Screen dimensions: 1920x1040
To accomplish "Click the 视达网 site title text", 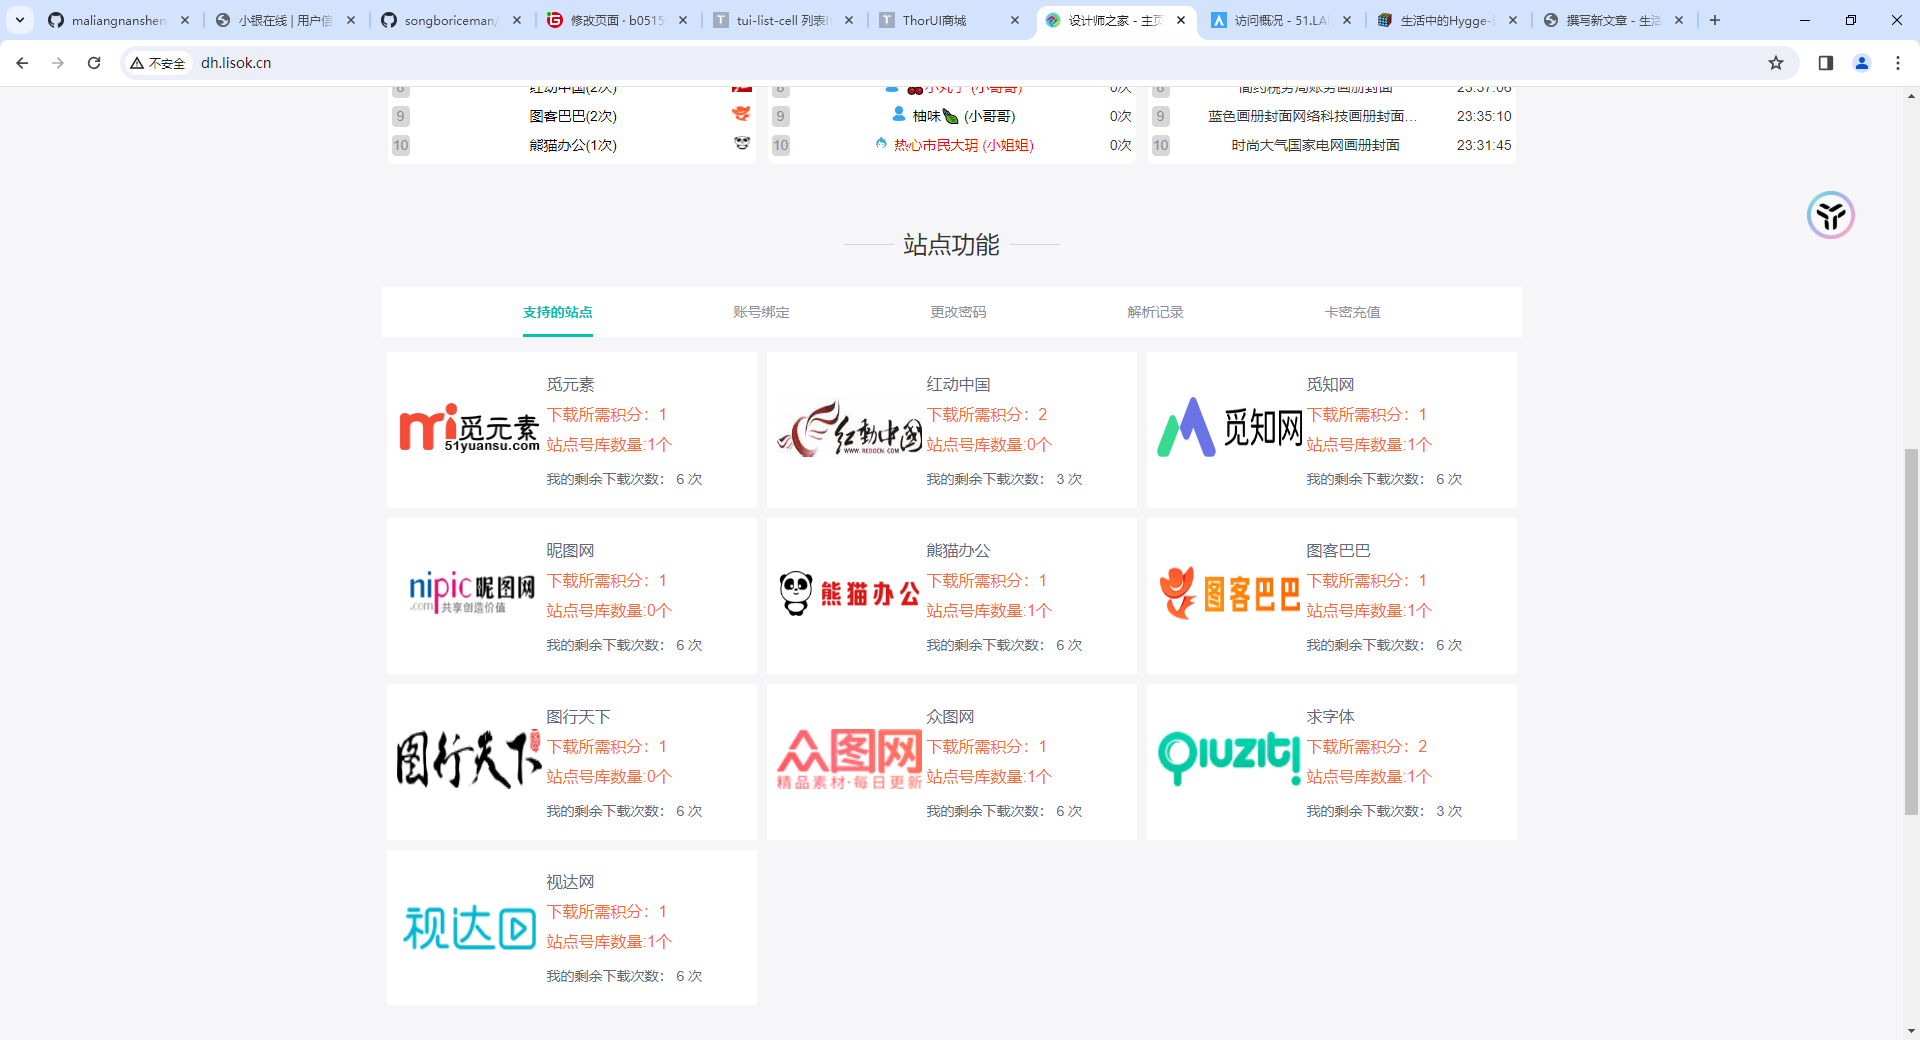I will point(570,881).
